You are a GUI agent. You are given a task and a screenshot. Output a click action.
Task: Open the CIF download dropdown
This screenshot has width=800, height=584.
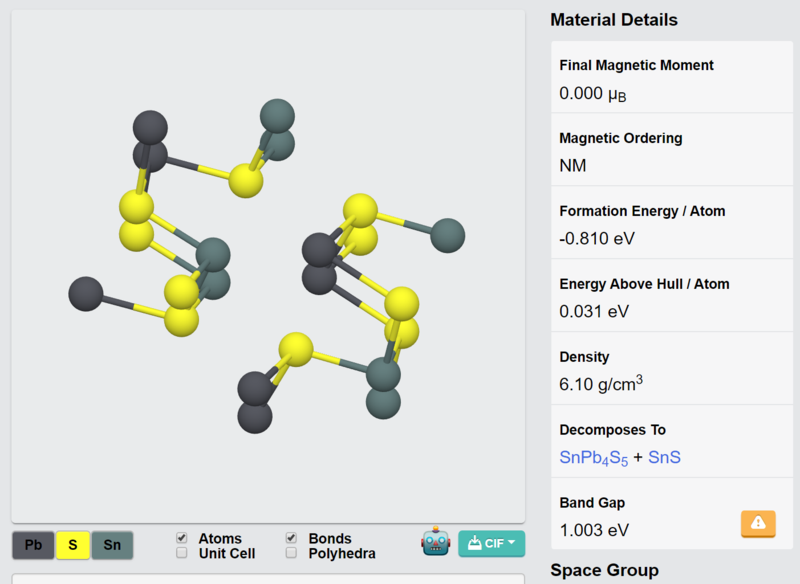coord(491,543)
